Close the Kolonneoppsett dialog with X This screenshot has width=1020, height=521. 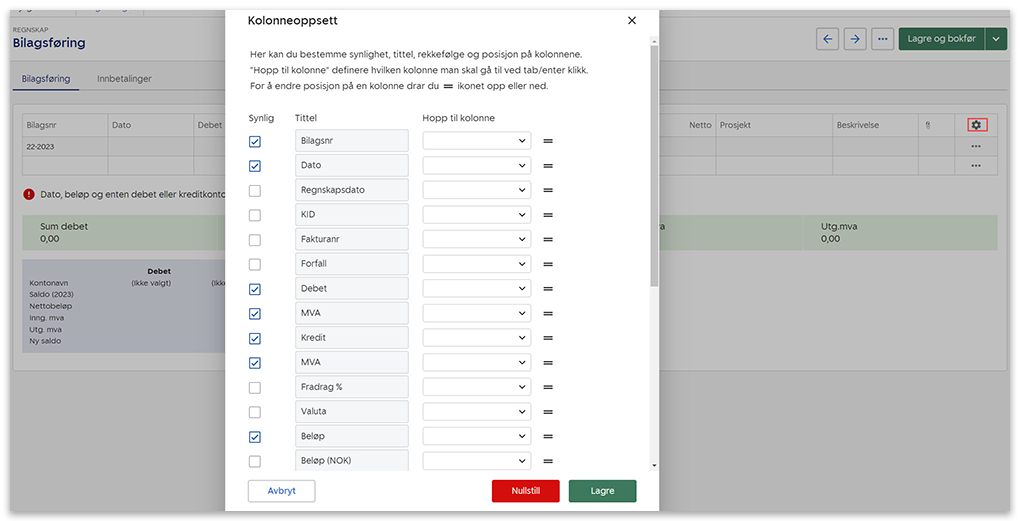pyautogui.click(x=631, y=20)
